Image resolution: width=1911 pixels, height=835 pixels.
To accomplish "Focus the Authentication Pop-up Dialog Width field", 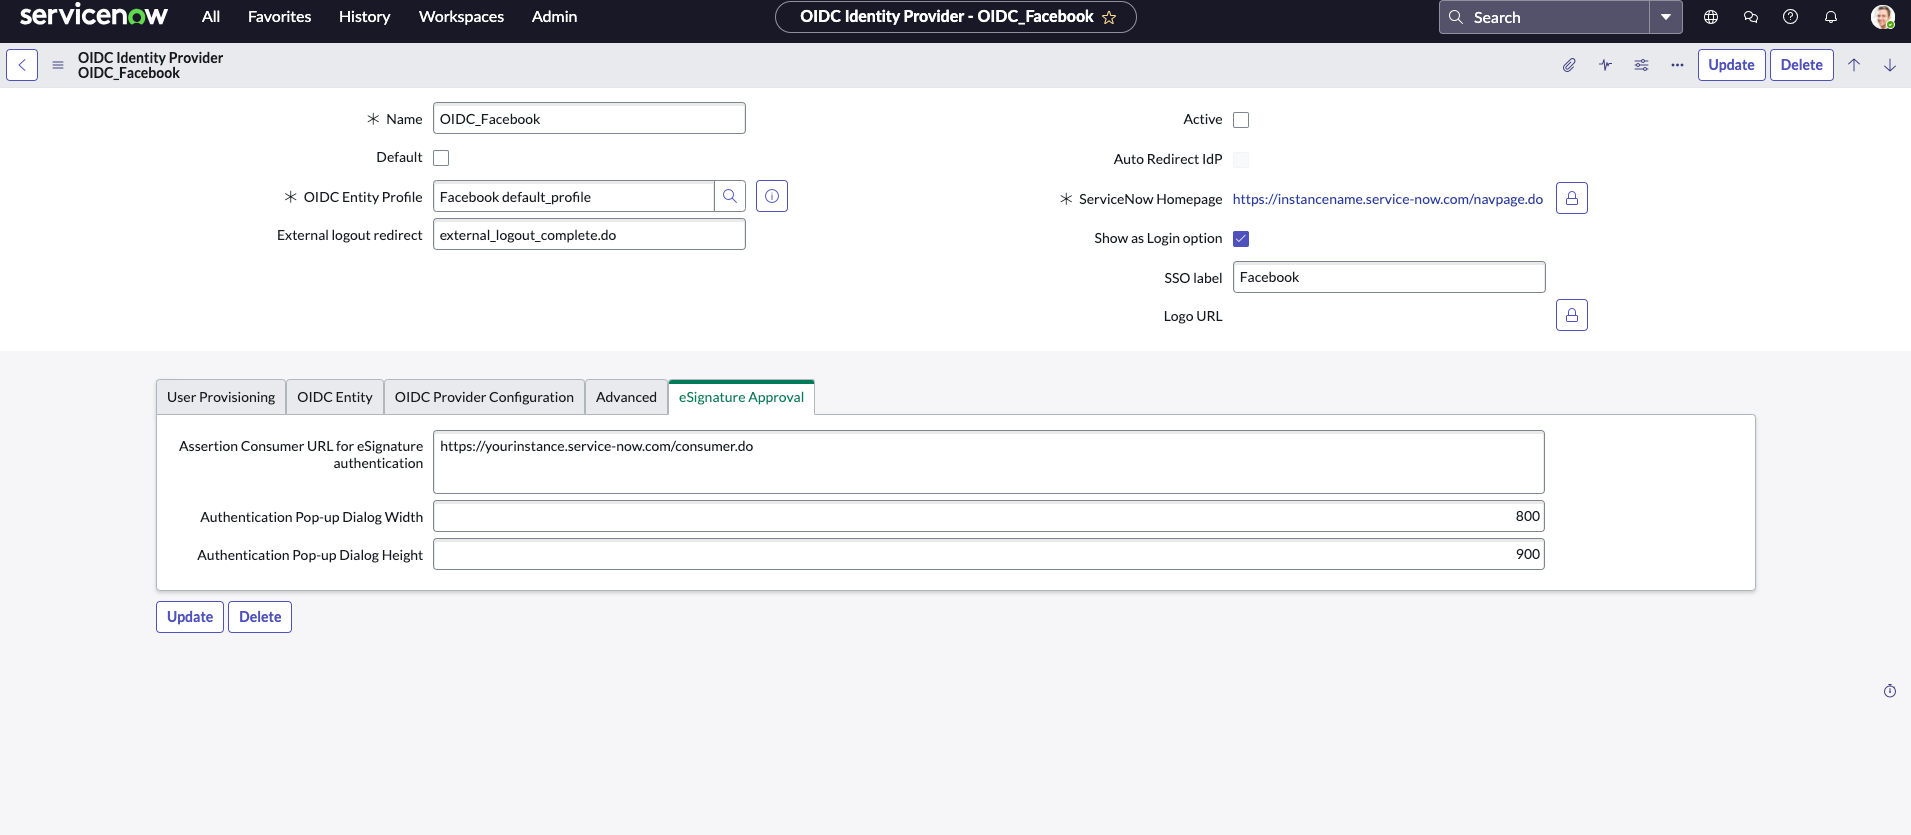I will click(x=989, y=516).
